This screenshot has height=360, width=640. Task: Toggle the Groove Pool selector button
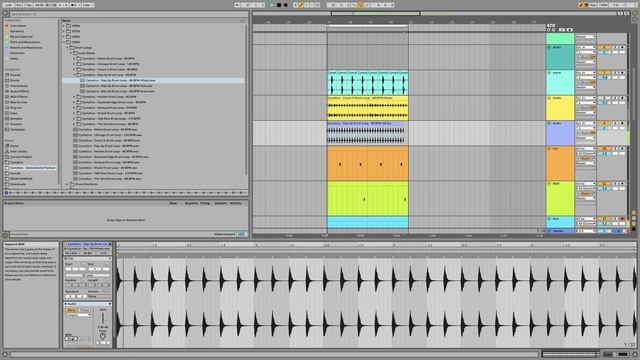(x=5, y=235)
